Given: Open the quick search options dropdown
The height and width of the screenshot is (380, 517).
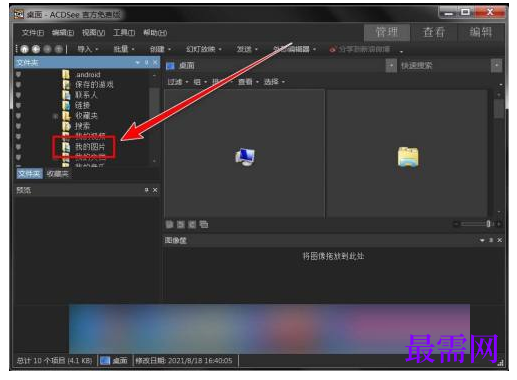Looking at the screenshot, I should pos(496,66).
